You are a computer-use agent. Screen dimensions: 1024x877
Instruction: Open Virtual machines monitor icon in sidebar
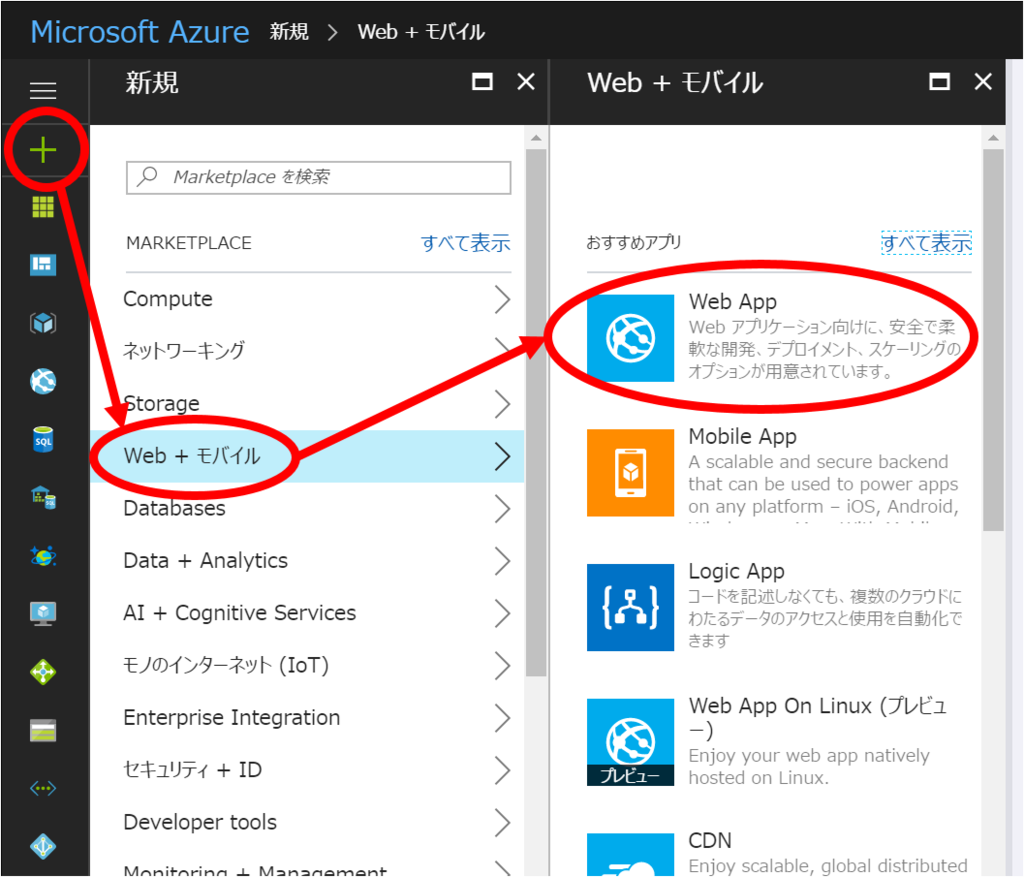43,614
